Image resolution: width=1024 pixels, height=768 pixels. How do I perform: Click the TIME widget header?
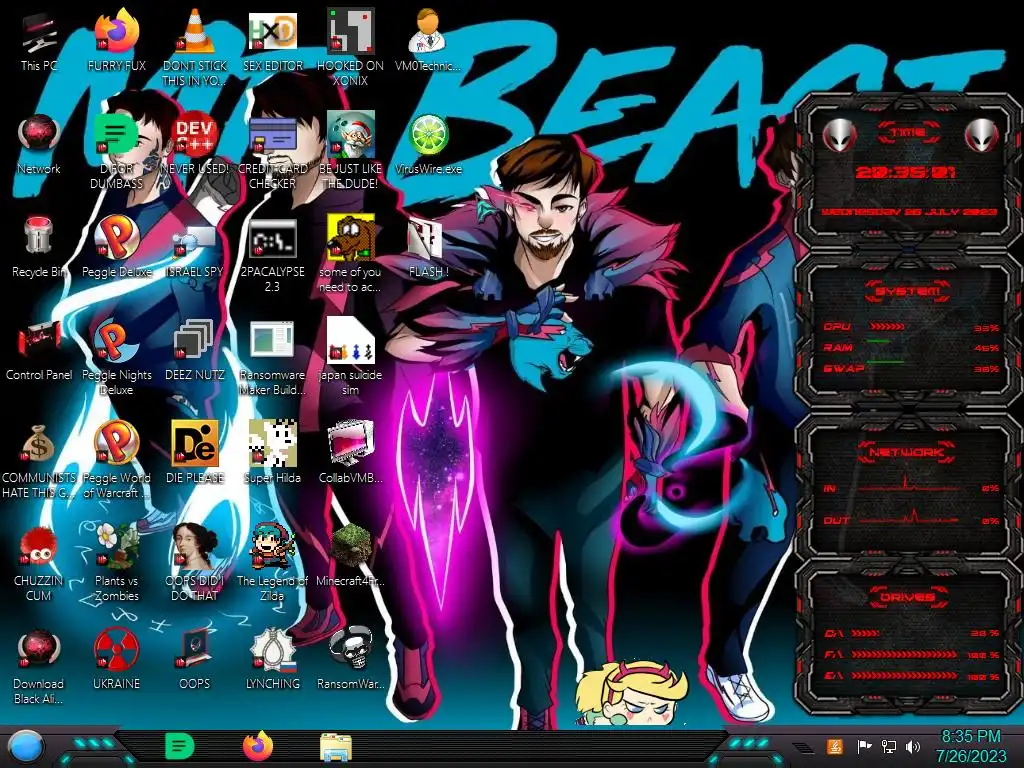(908, 133)
